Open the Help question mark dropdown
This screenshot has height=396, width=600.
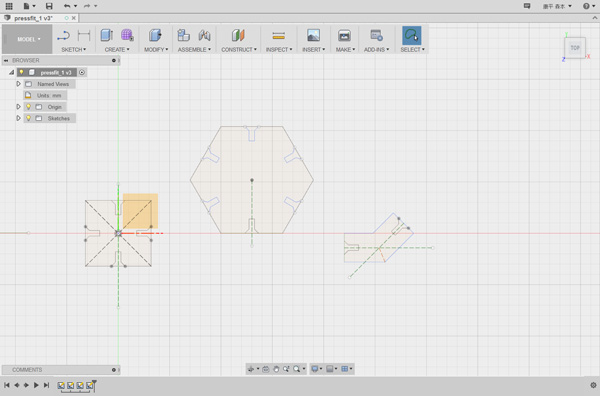pyautogui.click(x=589, y=6)
